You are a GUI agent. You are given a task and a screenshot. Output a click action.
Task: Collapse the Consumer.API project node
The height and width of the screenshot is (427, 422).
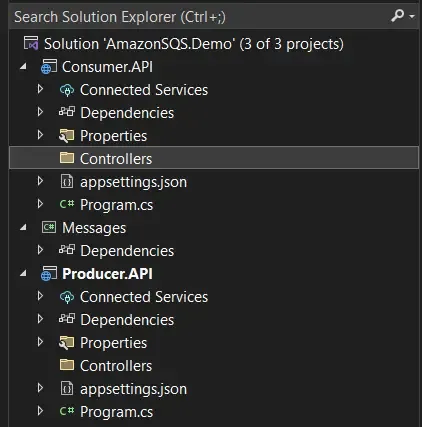[23, 67]
